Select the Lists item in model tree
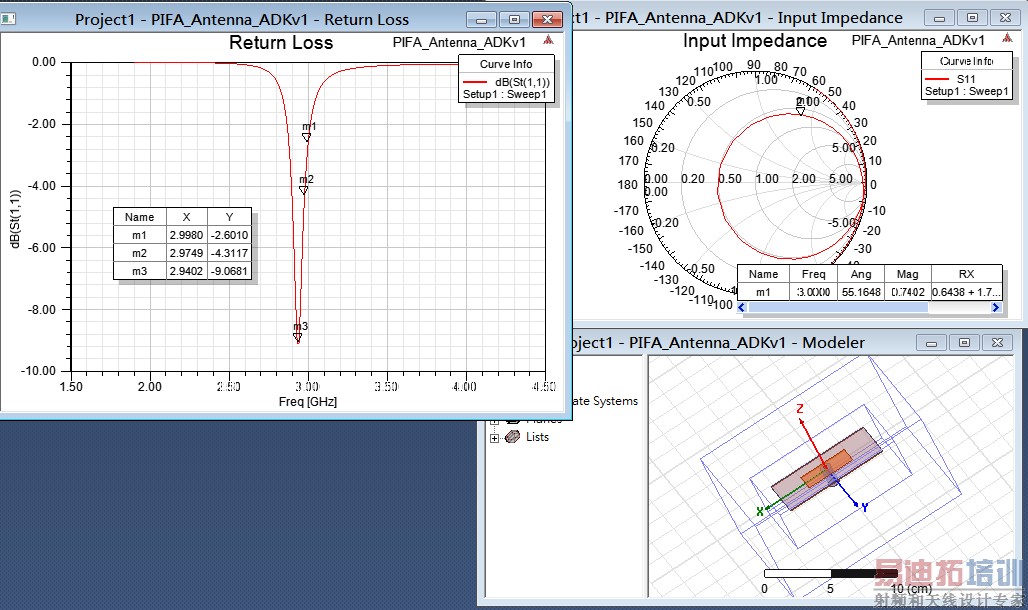The height and width of the screenshot is (610, 1028). click(x=537, y=437)
